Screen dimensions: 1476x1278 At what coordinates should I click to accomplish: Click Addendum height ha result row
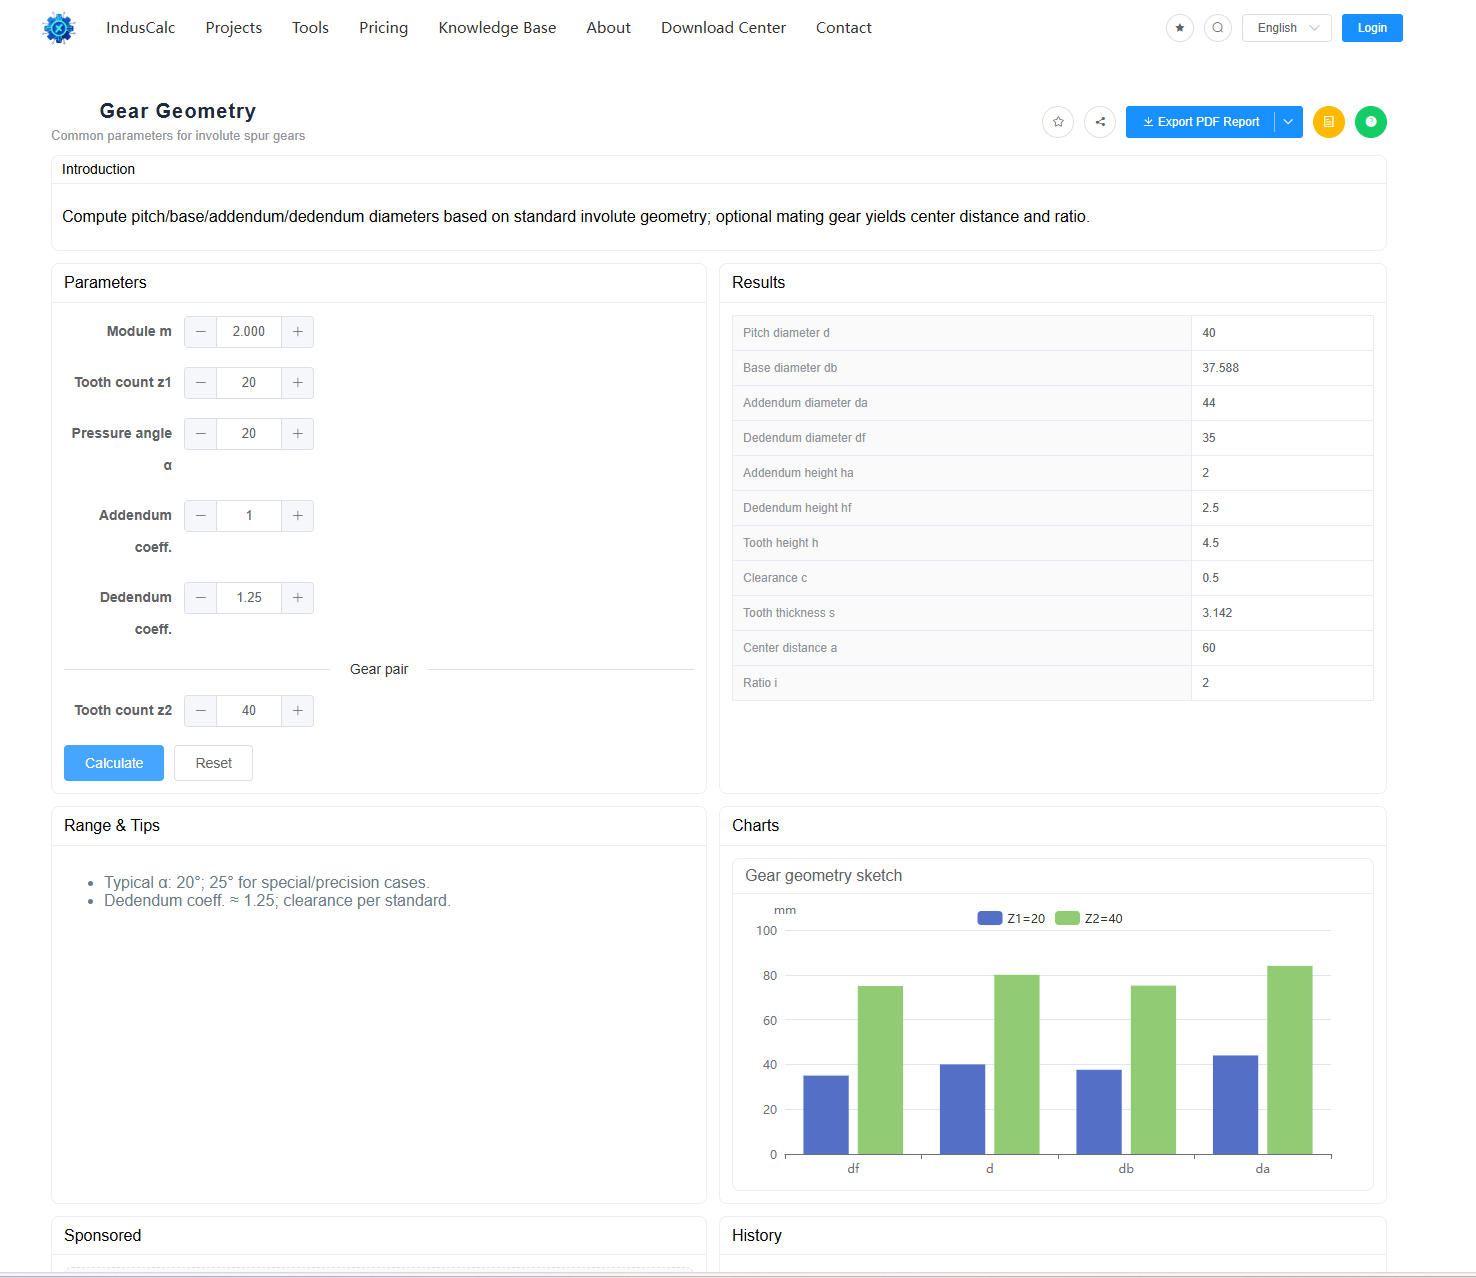click(1053, 473)
